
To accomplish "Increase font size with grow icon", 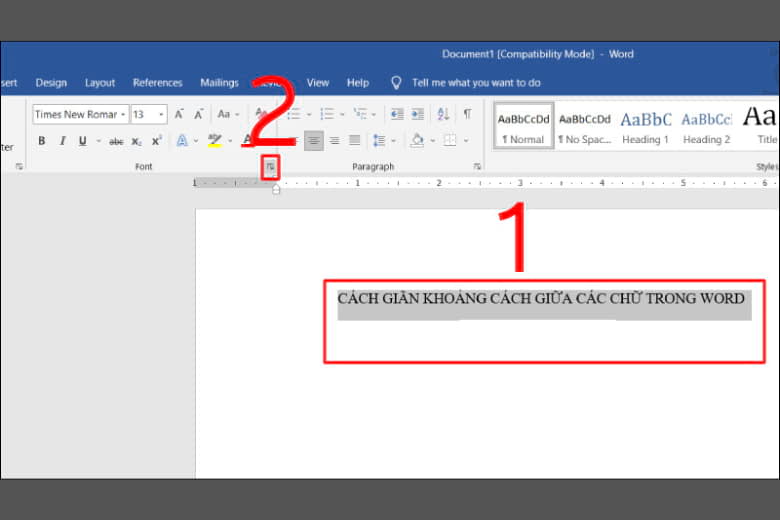I will (x=179, y=114).
